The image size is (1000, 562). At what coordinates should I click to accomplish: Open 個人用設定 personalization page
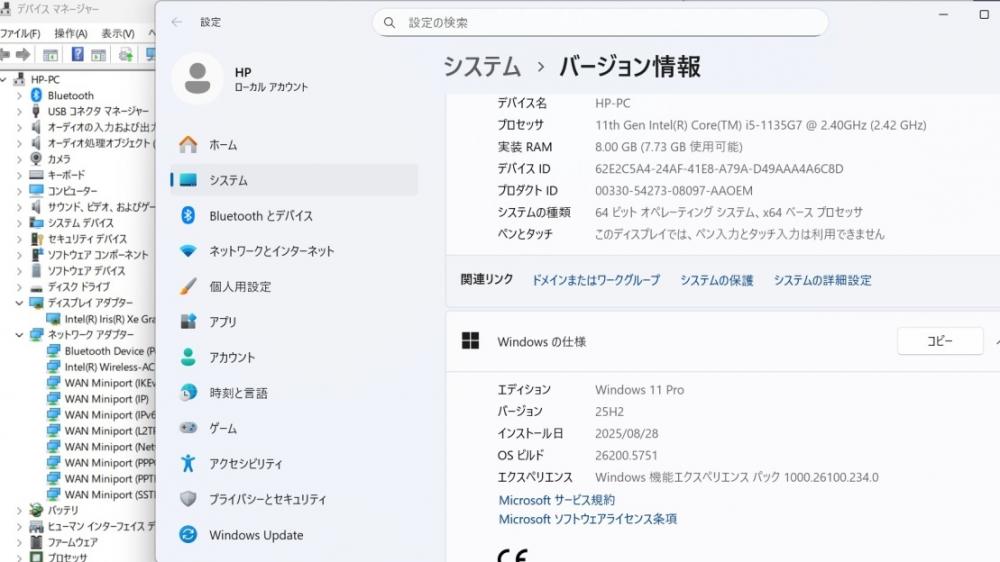293,286
